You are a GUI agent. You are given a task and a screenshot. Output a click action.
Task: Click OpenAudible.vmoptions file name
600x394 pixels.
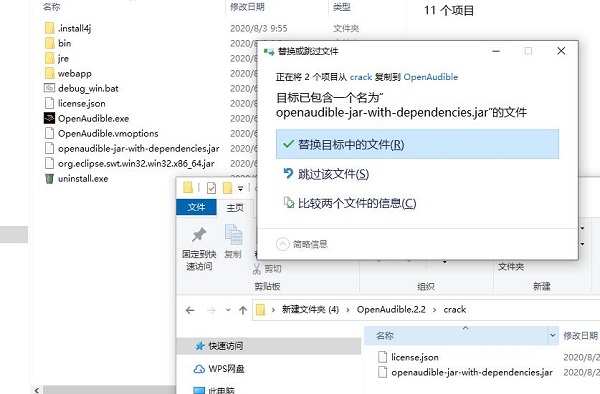[x=108, y=134]
